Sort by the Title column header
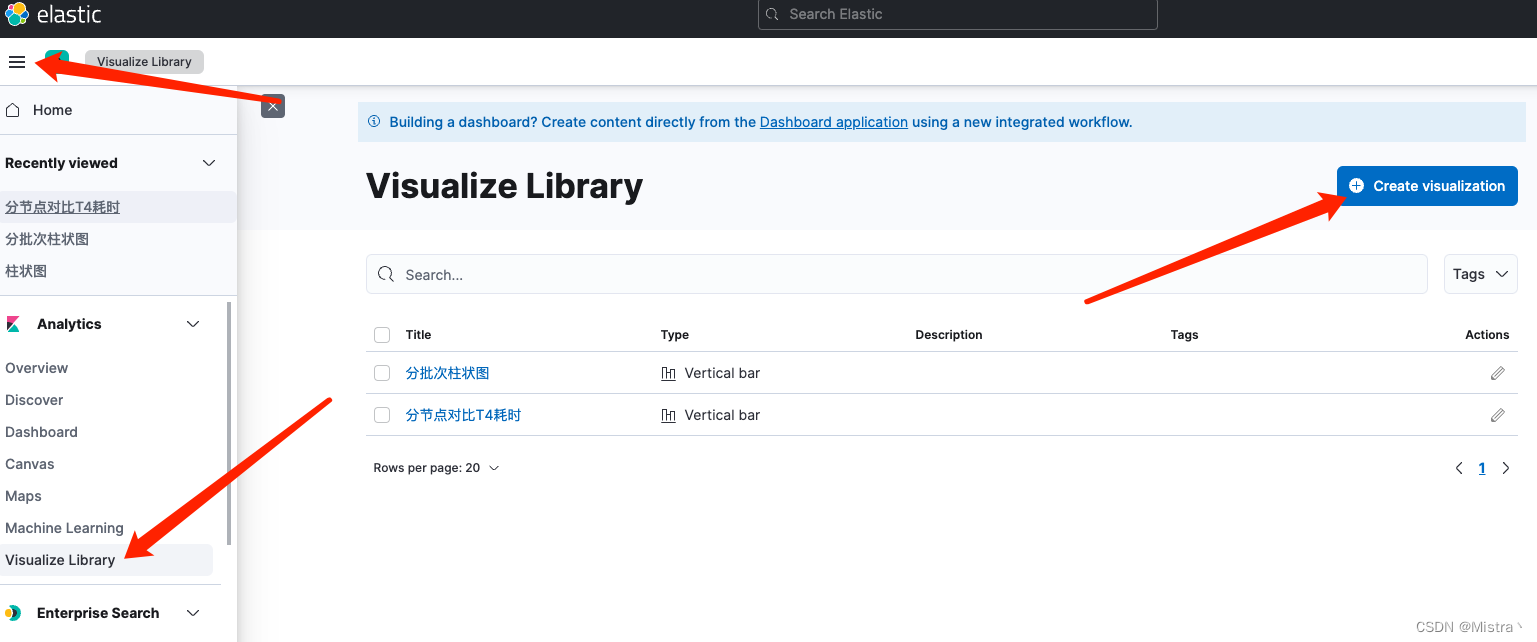 tap(418, 335)
